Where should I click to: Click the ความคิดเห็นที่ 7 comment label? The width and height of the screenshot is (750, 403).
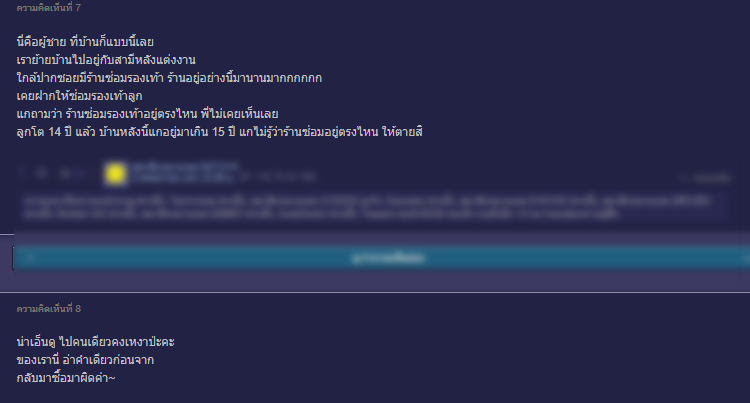[x=49, y=8]
